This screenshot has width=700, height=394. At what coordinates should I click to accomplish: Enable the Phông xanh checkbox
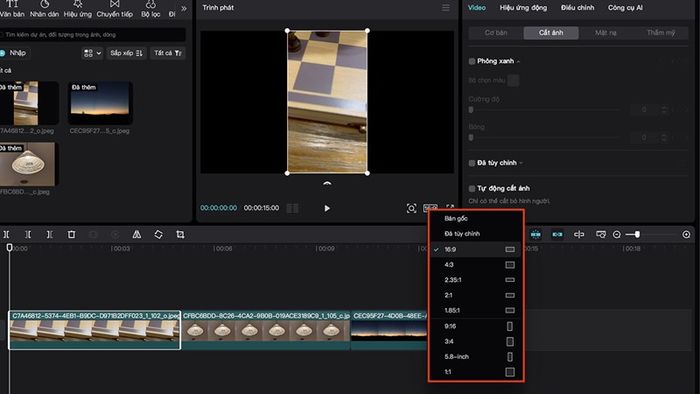point(472,61)
